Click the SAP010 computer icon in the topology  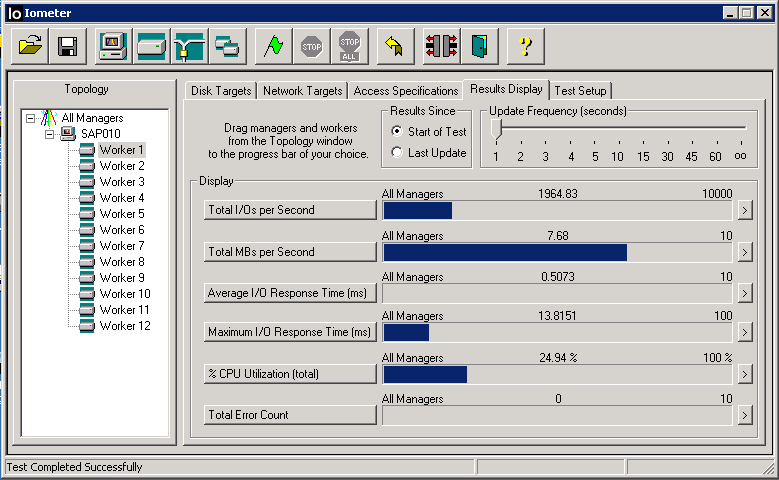[68, 134]
